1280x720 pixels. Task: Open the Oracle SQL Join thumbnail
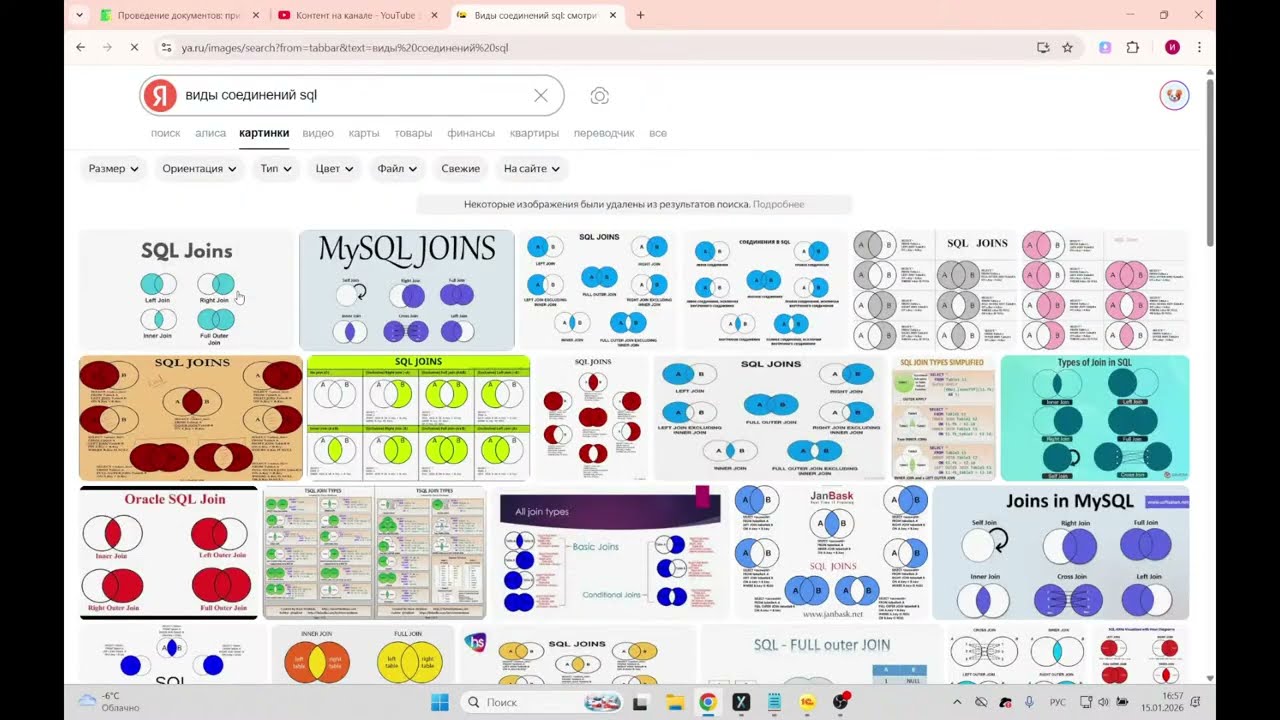(168, 553)
